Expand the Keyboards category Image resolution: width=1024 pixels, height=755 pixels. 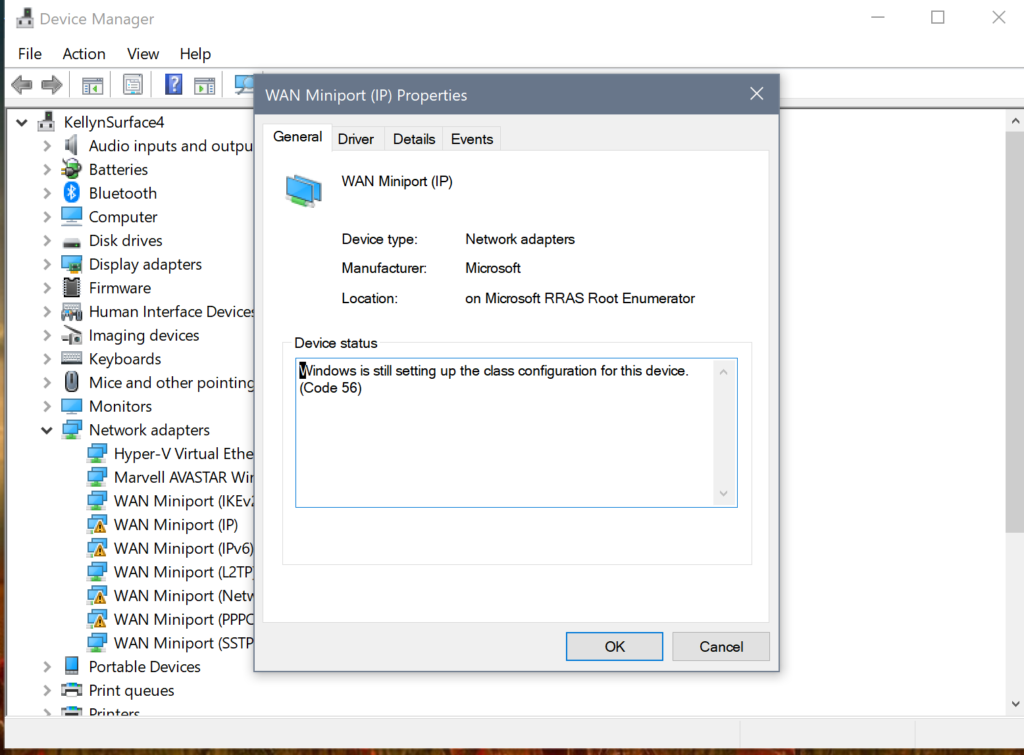pos(46,359)
